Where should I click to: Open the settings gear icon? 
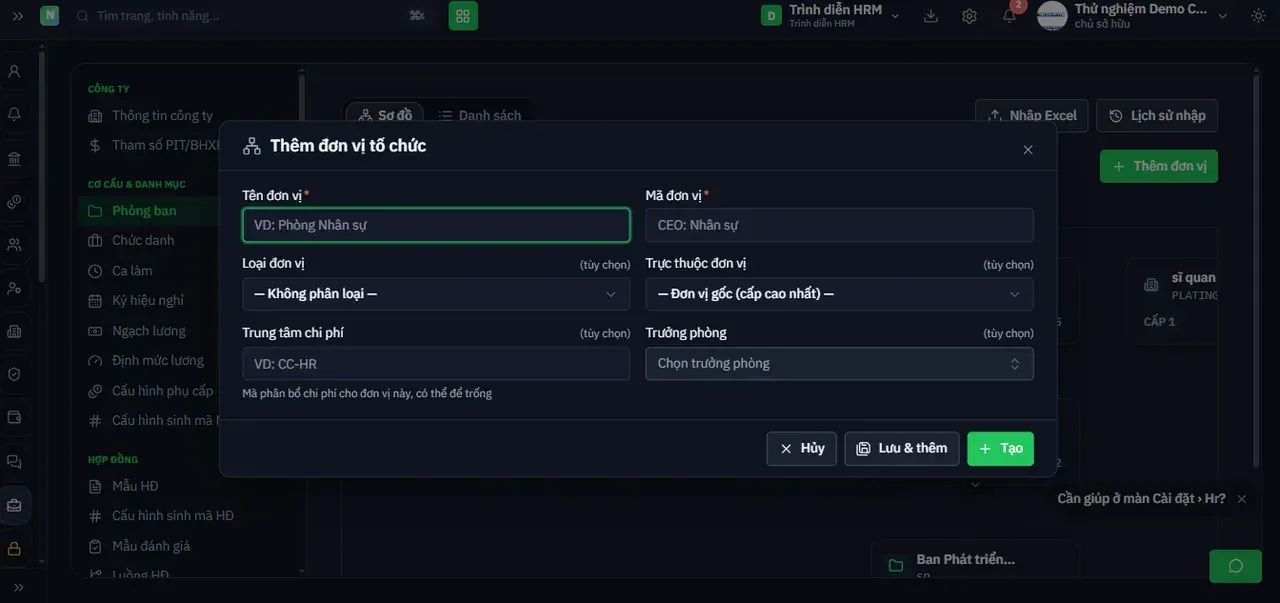(x=969, y=16)
